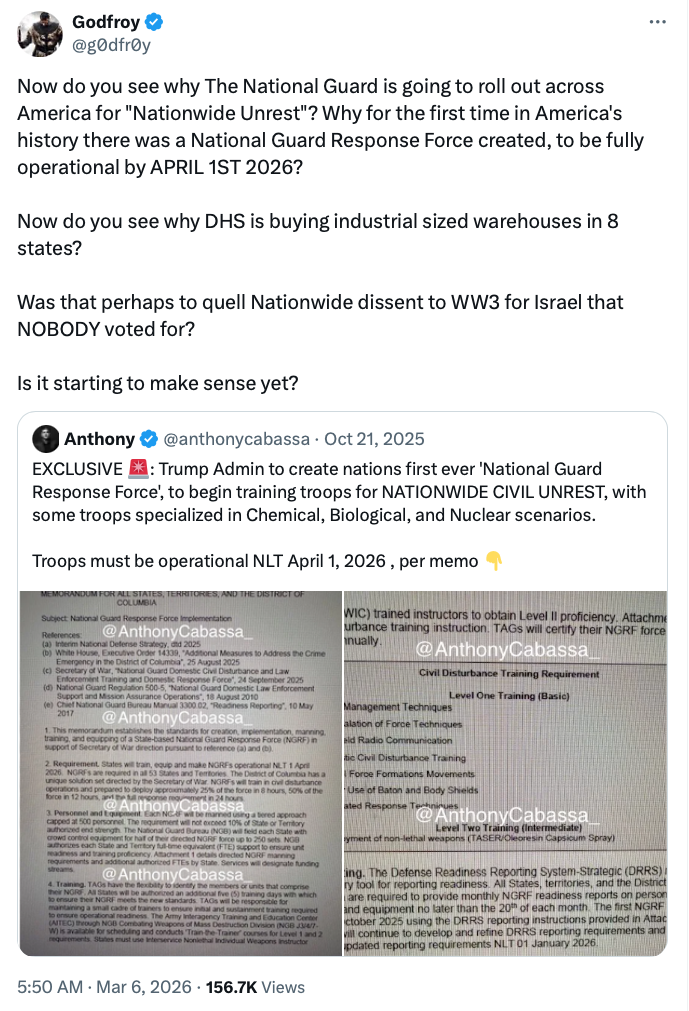689x1011 pixels.
Task: Open Godfroy's profile avatar
Action: 41,34
